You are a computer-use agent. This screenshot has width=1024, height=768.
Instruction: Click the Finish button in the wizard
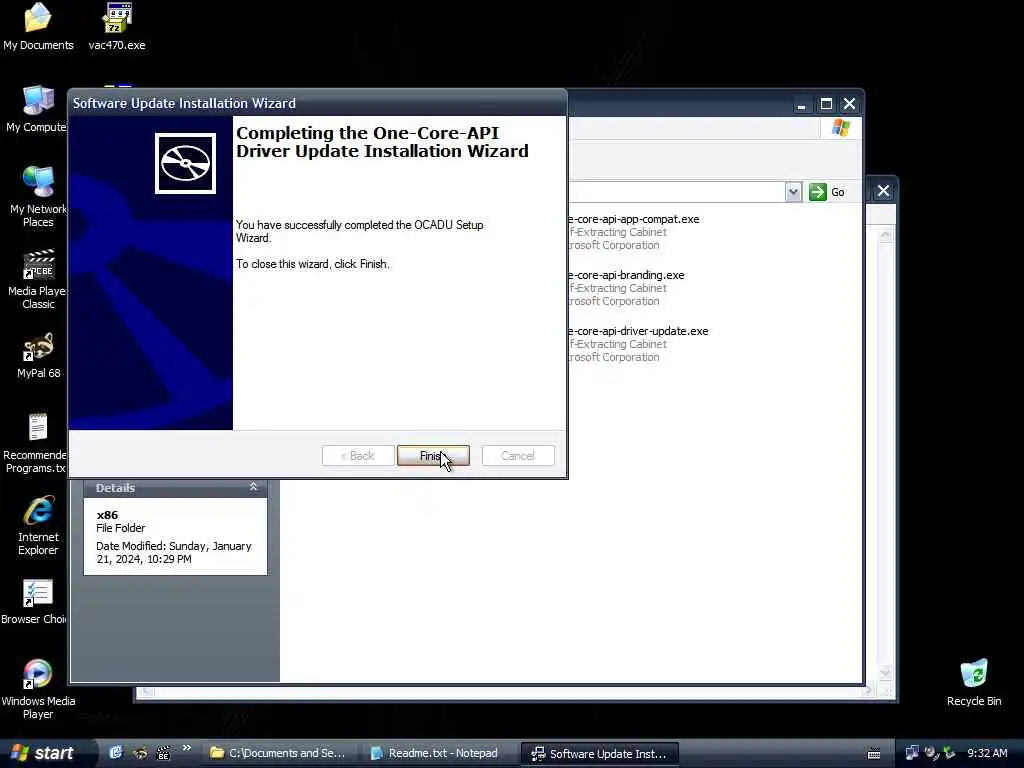point(433,456)
